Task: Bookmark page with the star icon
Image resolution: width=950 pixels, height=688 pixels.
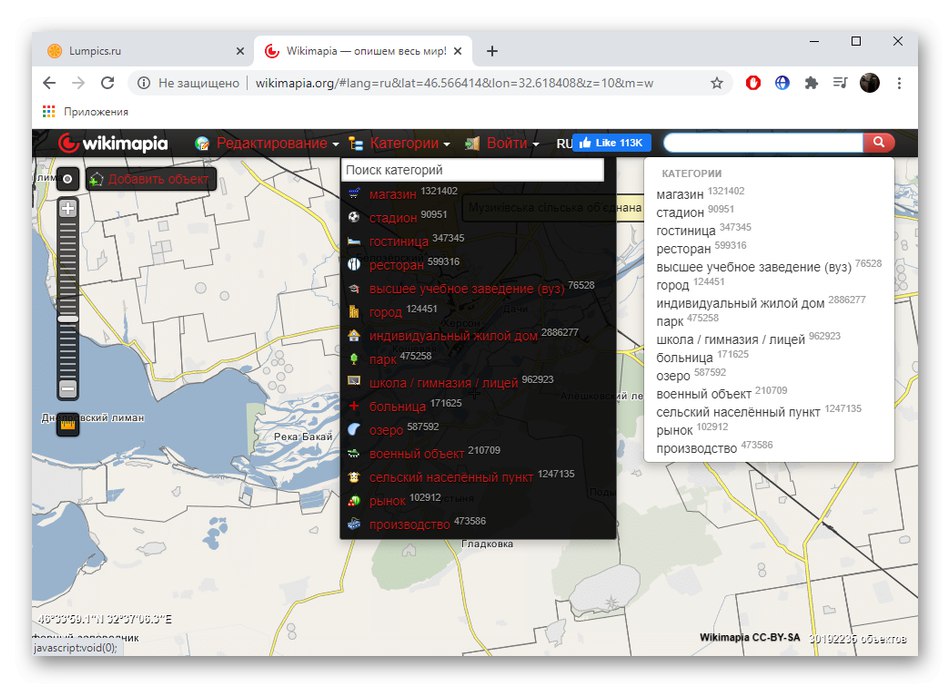Action: pos(716,83)
